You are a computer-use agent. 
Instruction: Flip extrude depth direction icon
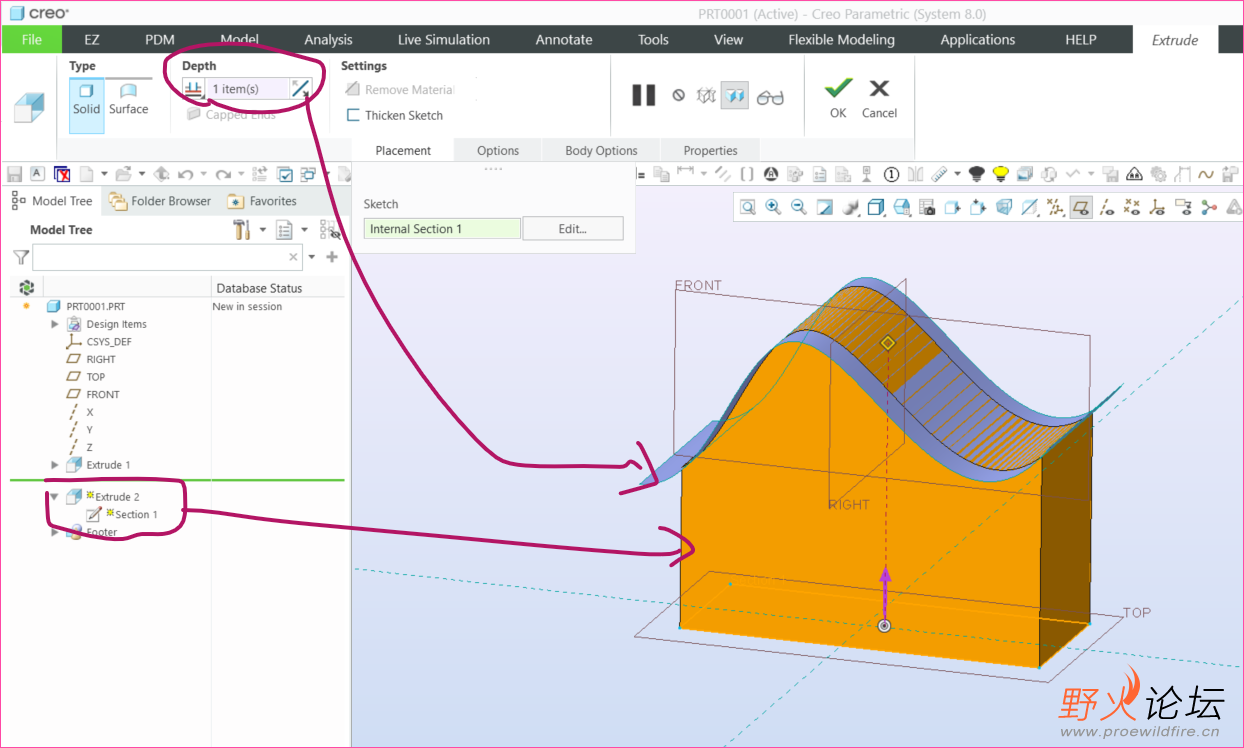[300, 89]
